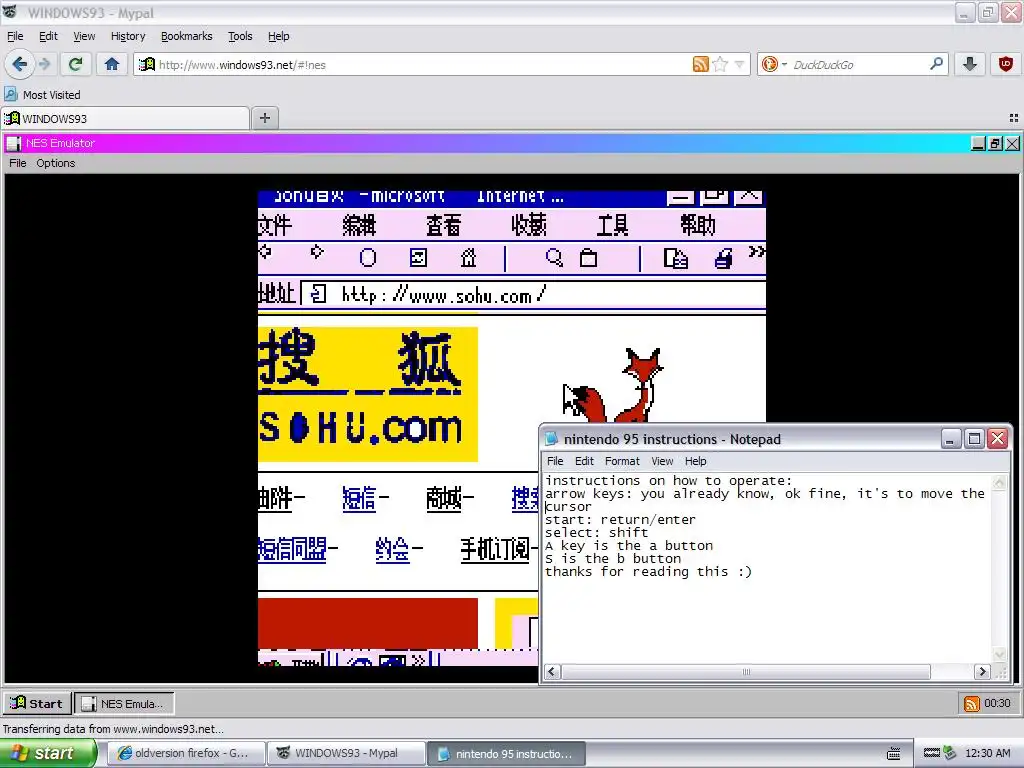Click the uBlock shield extension icon
The width and height of the screenshot is (1024, 768).
[1006, 64]
